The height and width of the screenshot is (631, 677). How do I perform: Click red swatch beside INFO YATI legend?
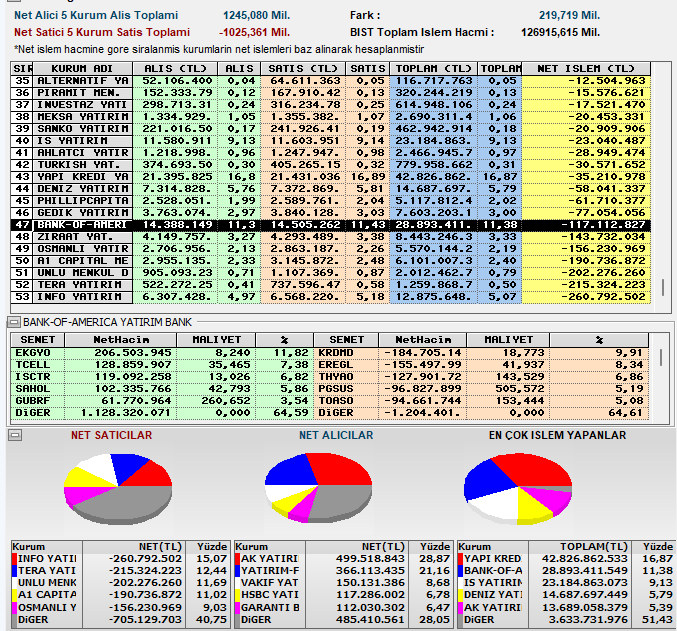(x=14, y=558)
